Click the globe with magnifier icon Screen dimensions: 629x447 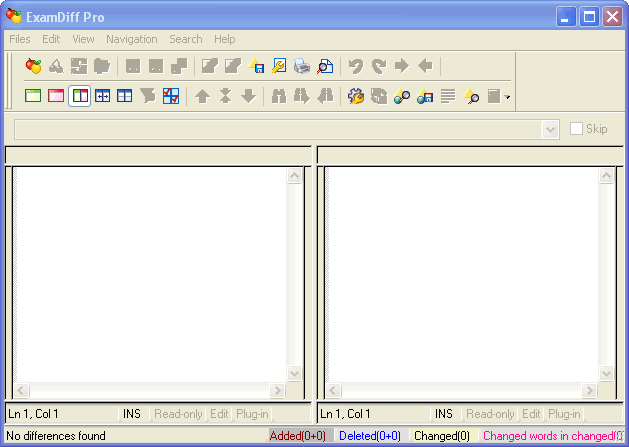(402, 97)
